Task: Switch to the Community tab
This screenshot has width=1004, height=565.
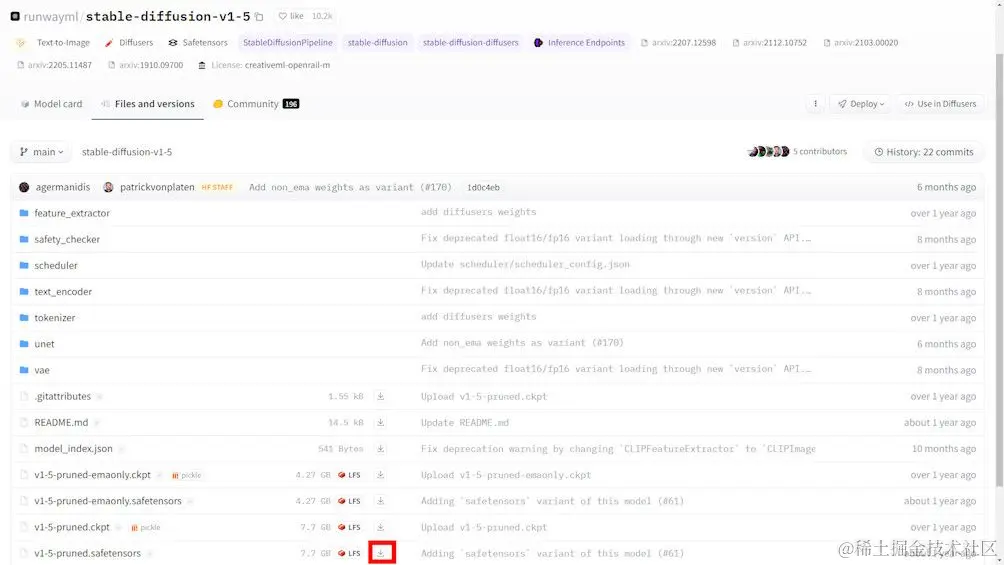Action: point(256,104)
